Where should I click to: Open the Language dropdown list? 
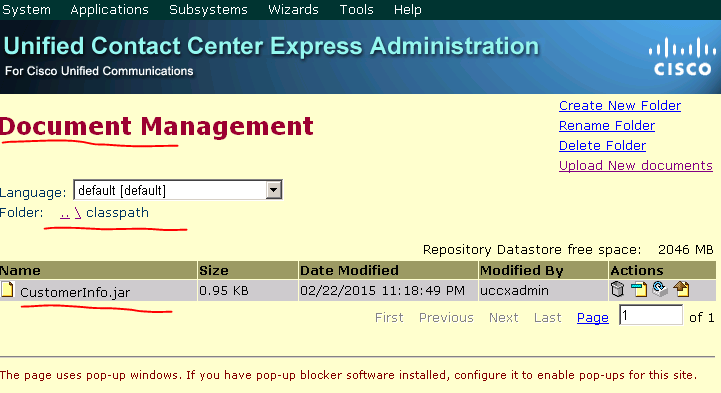pyautogui.click(x=274, y=190)
